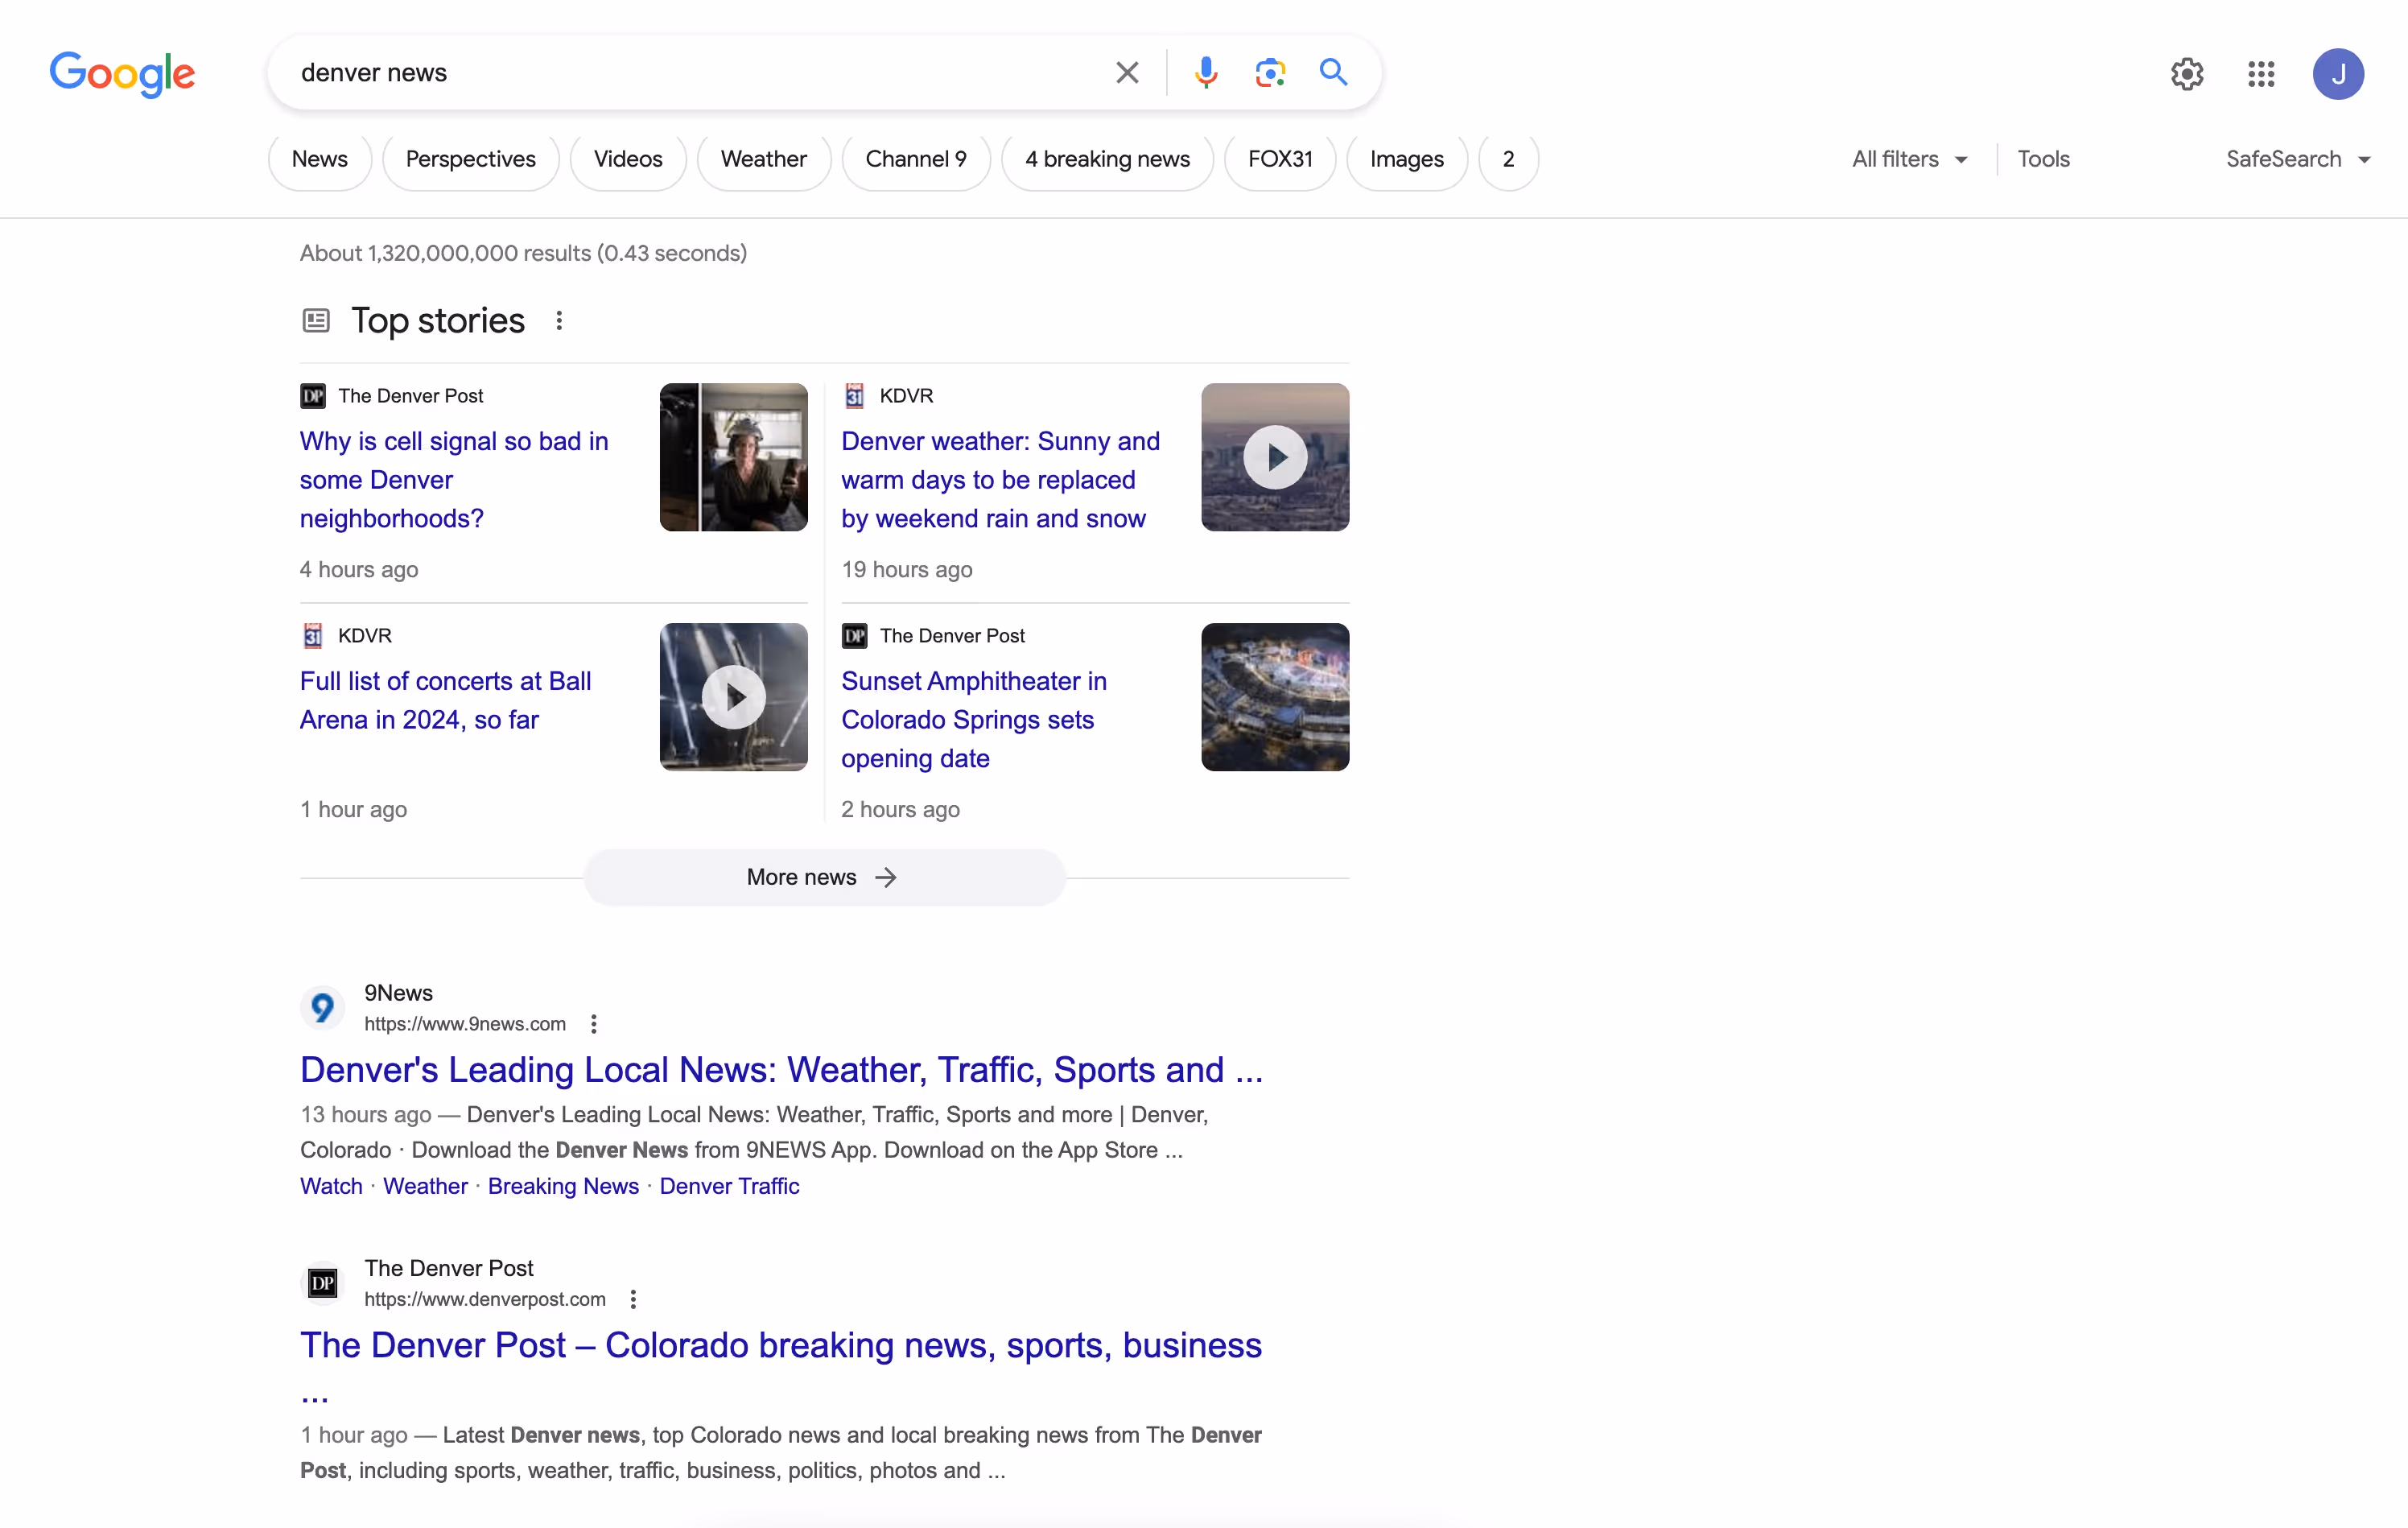Open Top stories three-dot options menu
Screen dimensions: 2408x1528
click(x=559, y=320)
